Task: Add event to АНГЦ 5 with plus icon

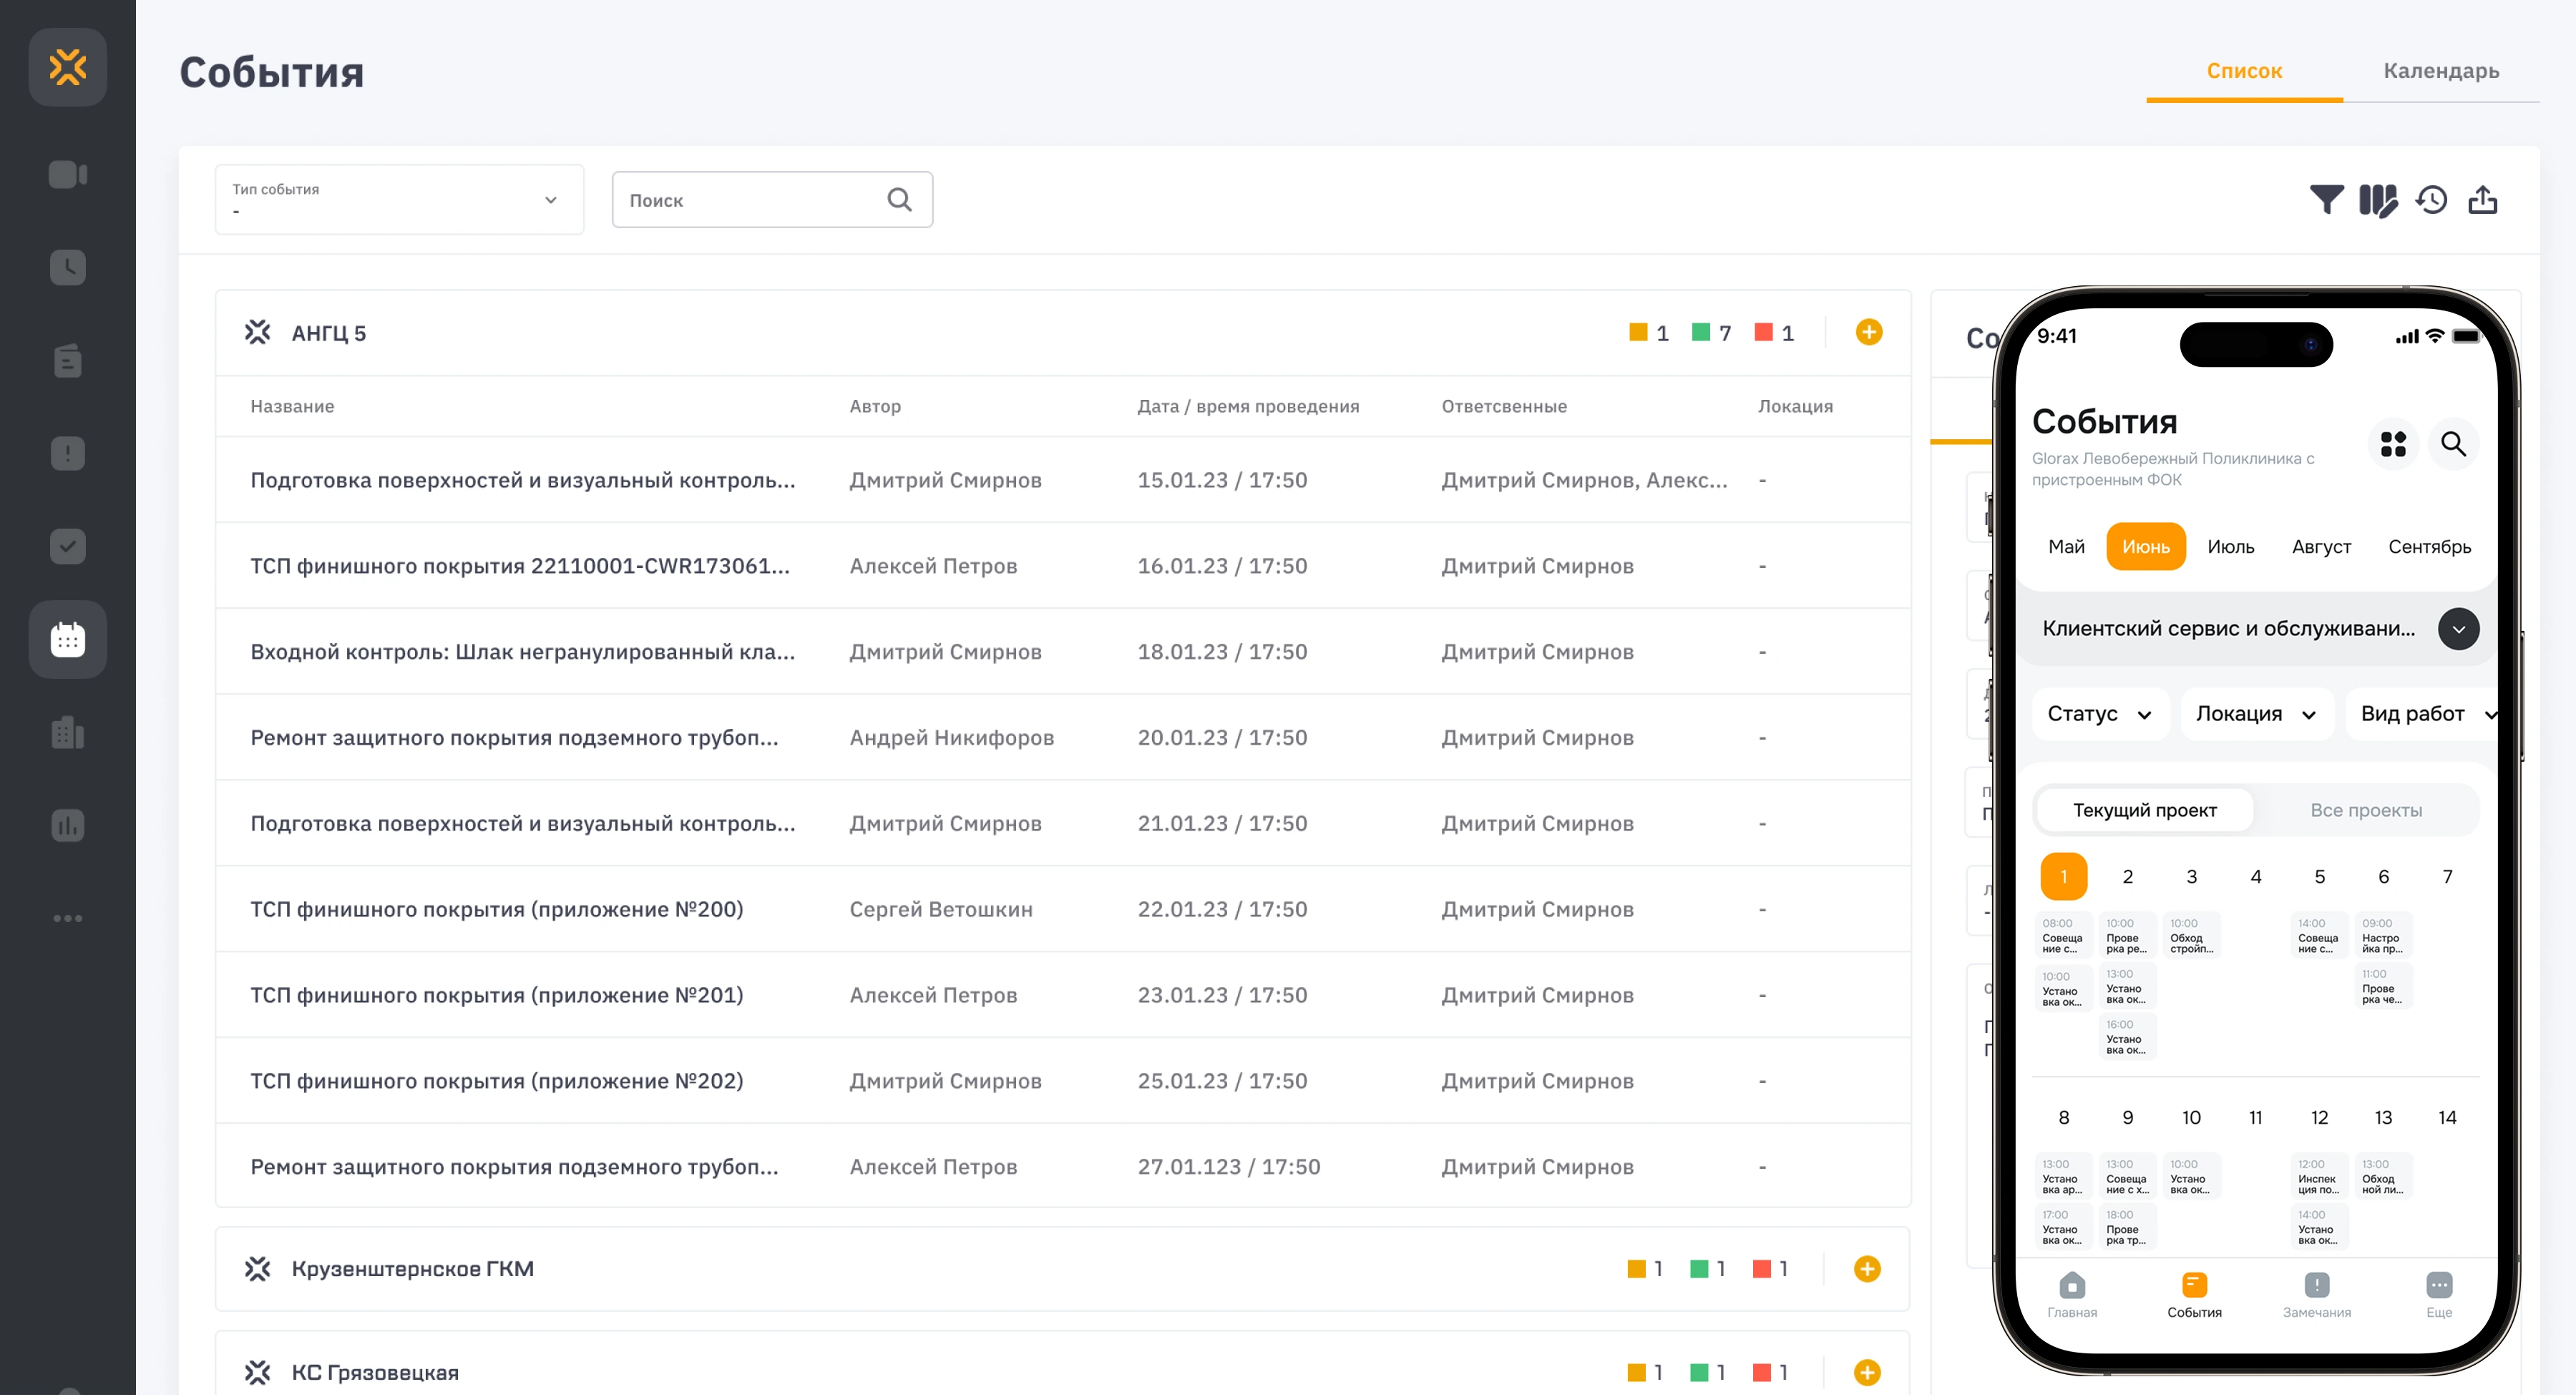Action: point(1868,332)
